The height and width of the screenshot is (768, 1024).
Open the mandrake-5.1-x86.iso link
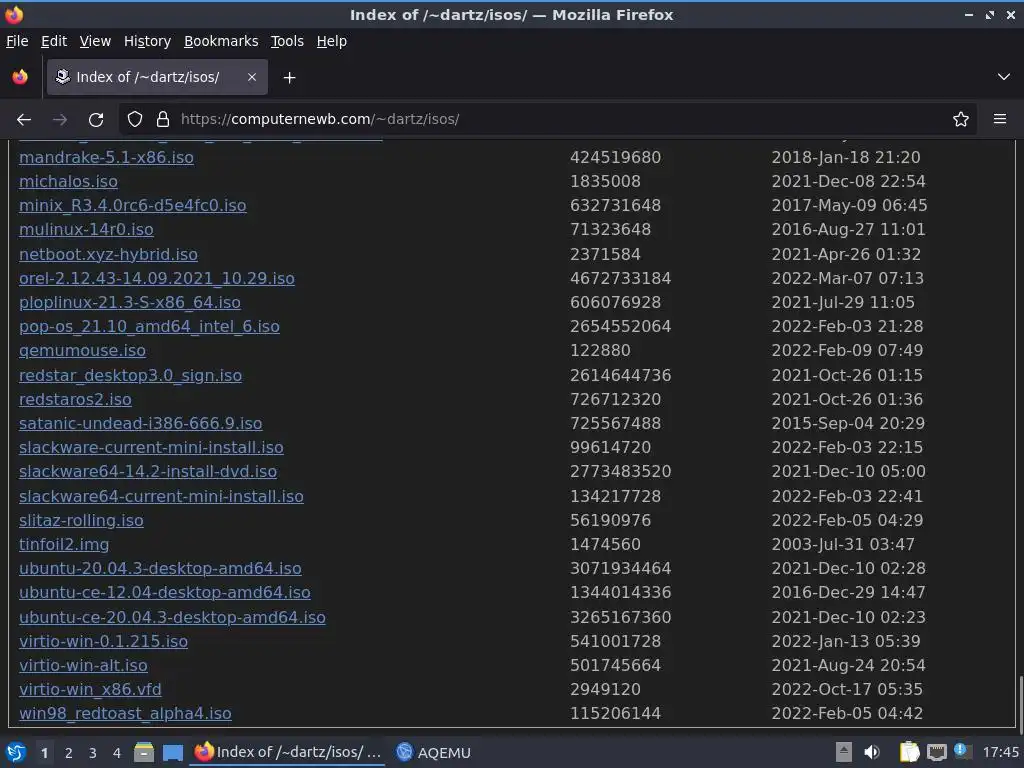click(106, 157)
